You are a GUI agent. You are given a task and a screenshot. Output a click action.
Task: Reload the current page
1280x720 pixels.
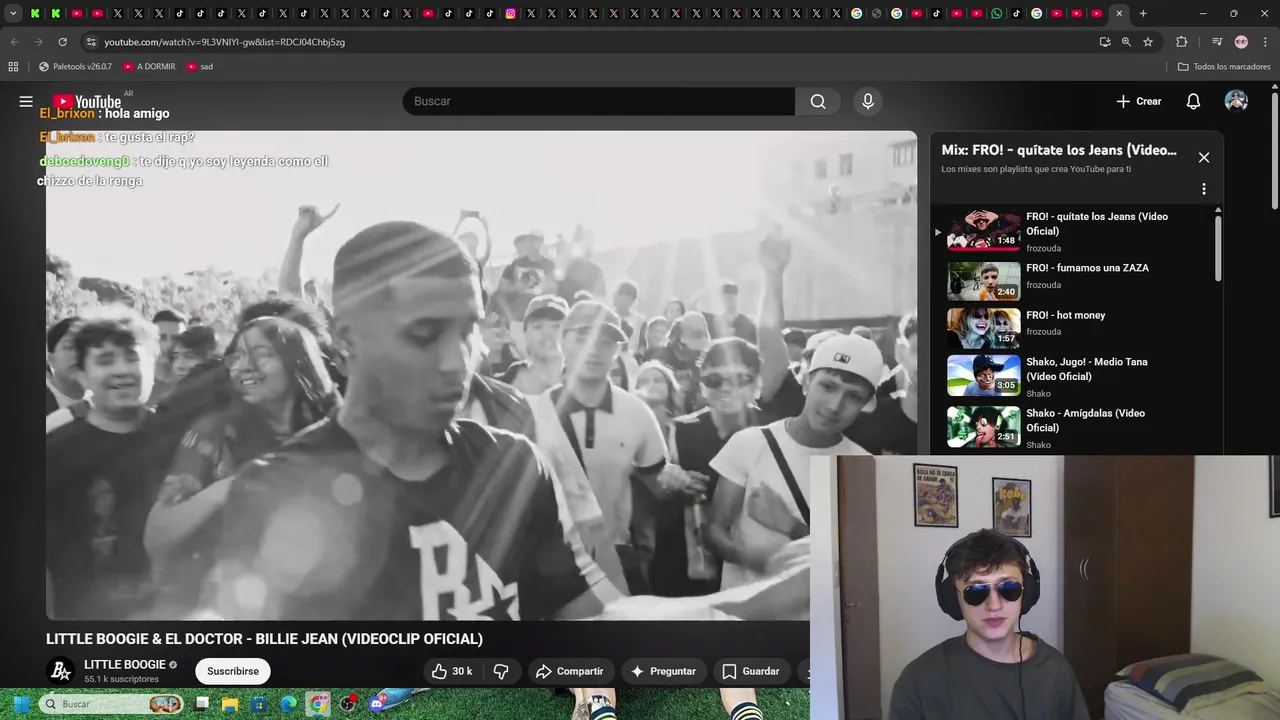[x=62, y=42]
